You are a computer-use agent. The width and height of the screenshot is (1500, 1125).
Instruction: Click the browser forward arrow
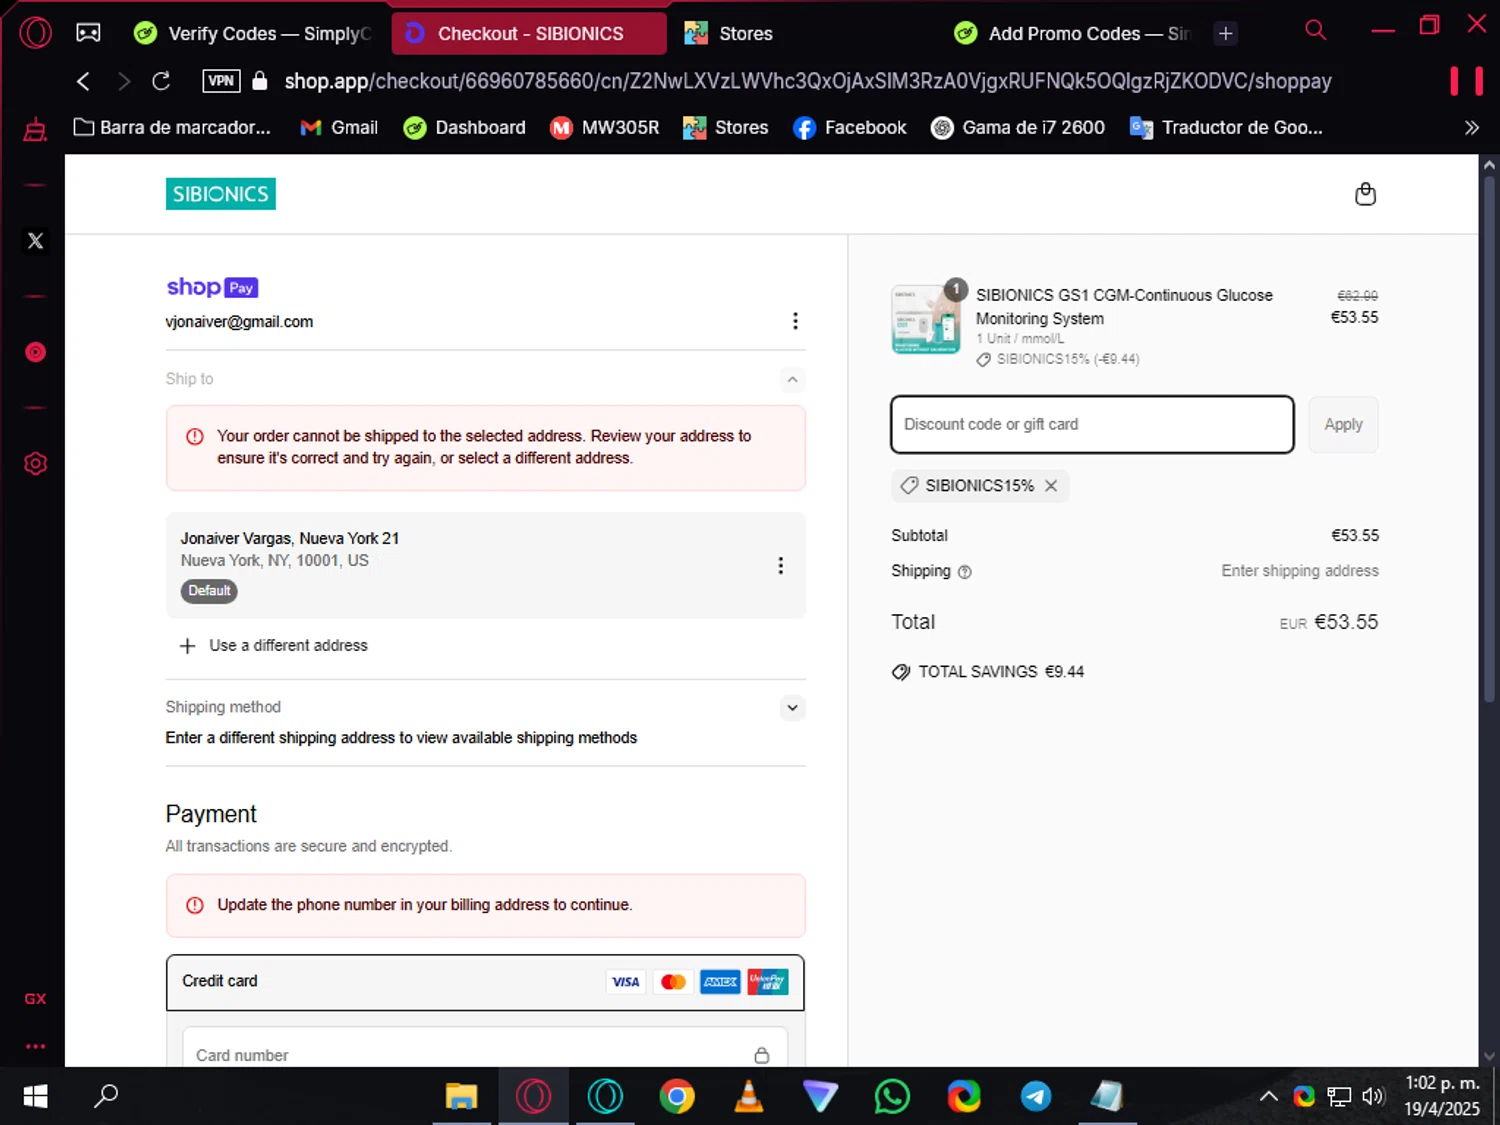click(123, 81)
